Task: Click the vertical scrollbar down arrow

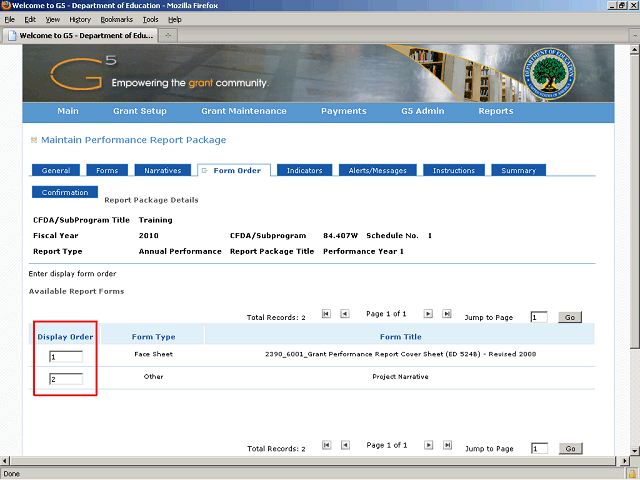Action: [634, 451]
